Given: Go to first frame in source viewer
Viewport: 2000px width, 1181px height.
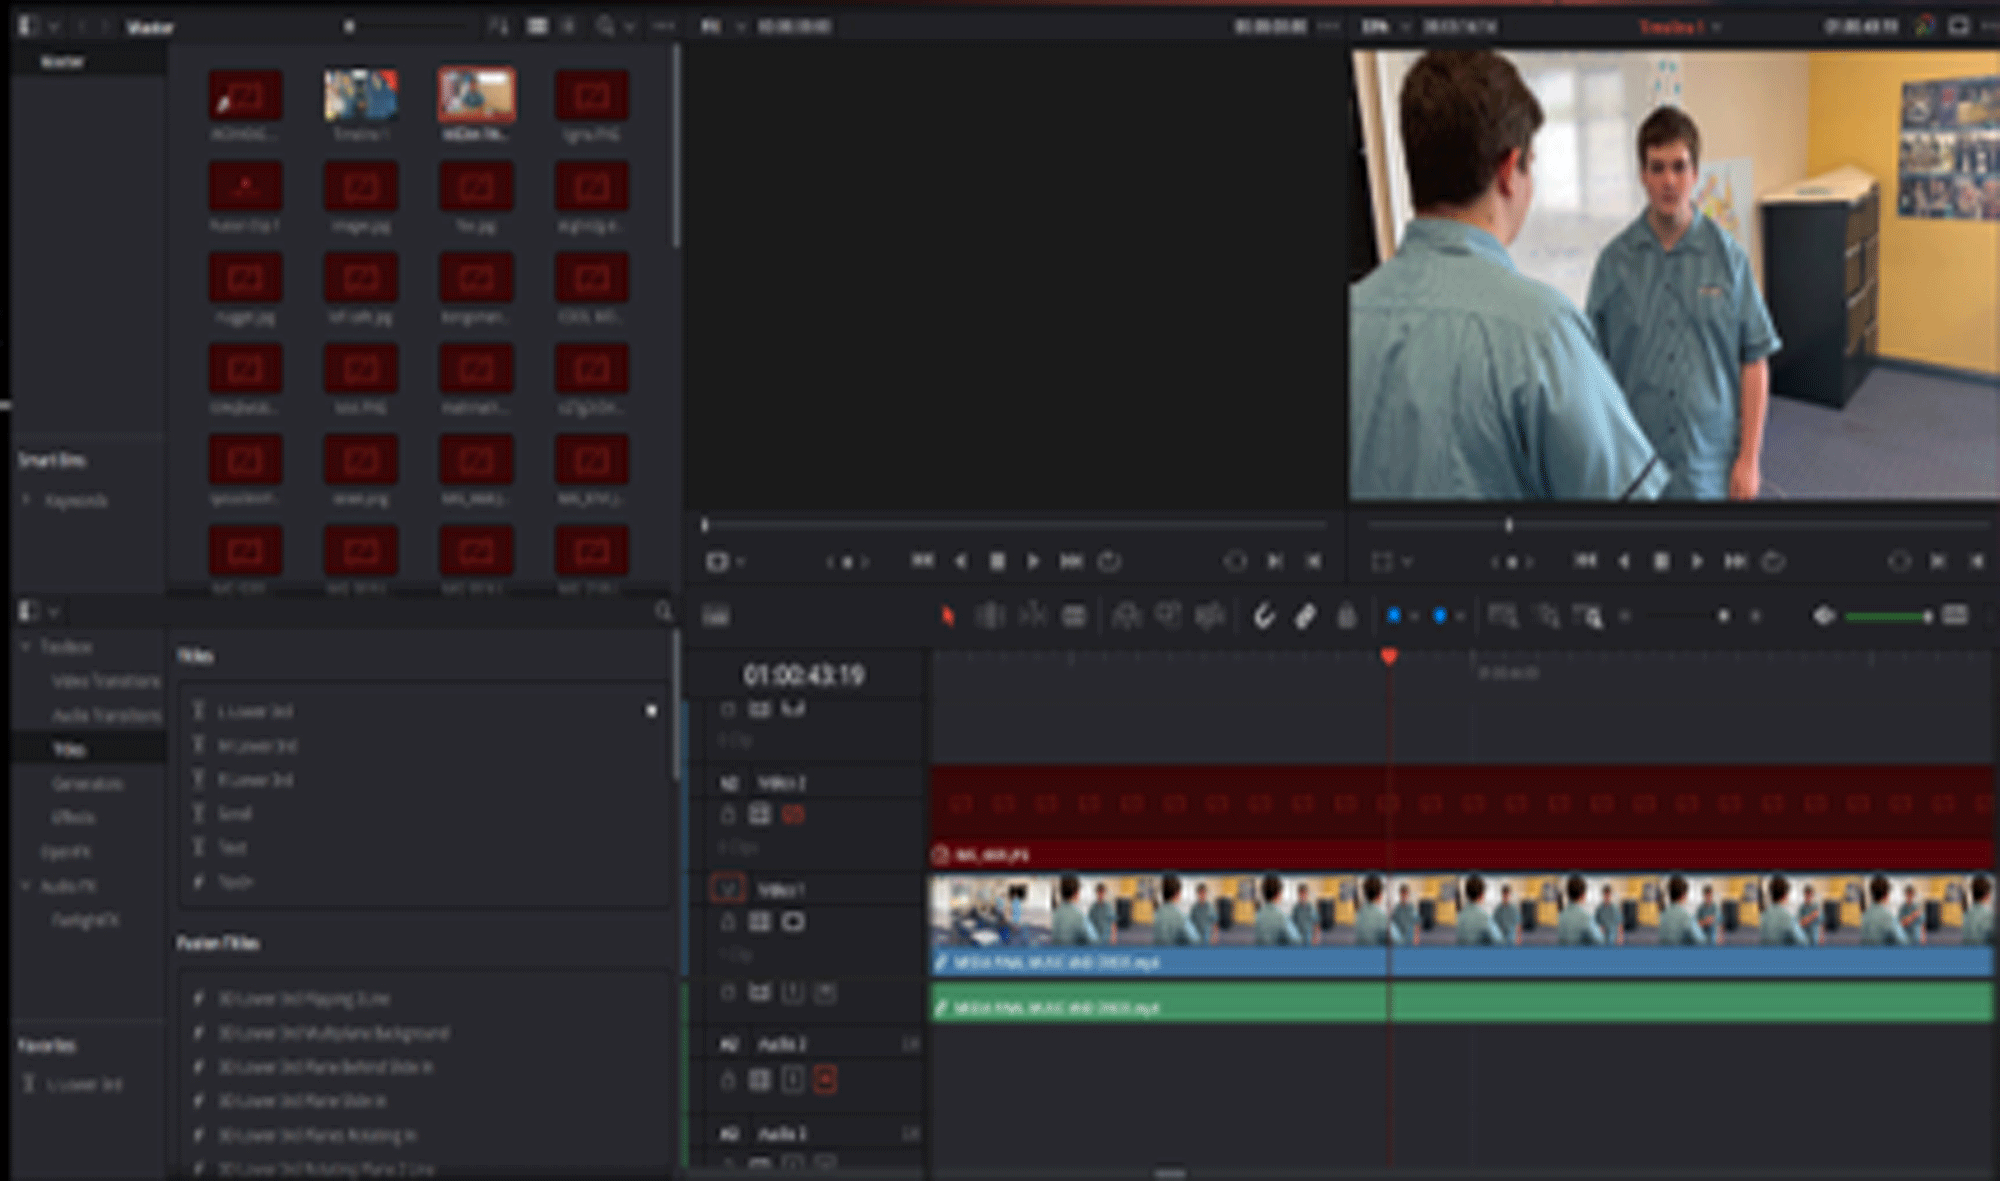Looking at the screenshot, I should (922, 562).
